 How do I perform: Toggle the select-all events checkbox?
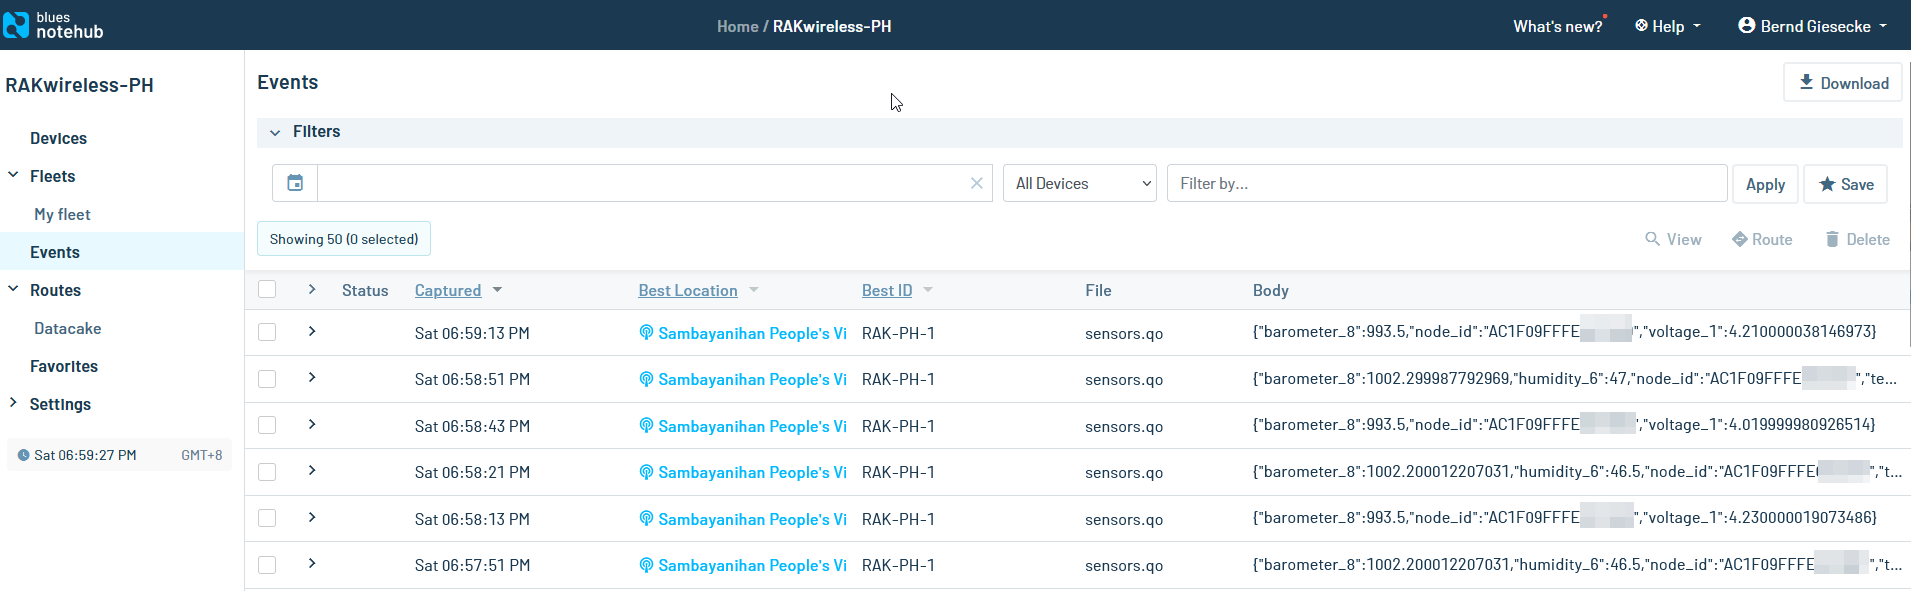coord(267,289)
